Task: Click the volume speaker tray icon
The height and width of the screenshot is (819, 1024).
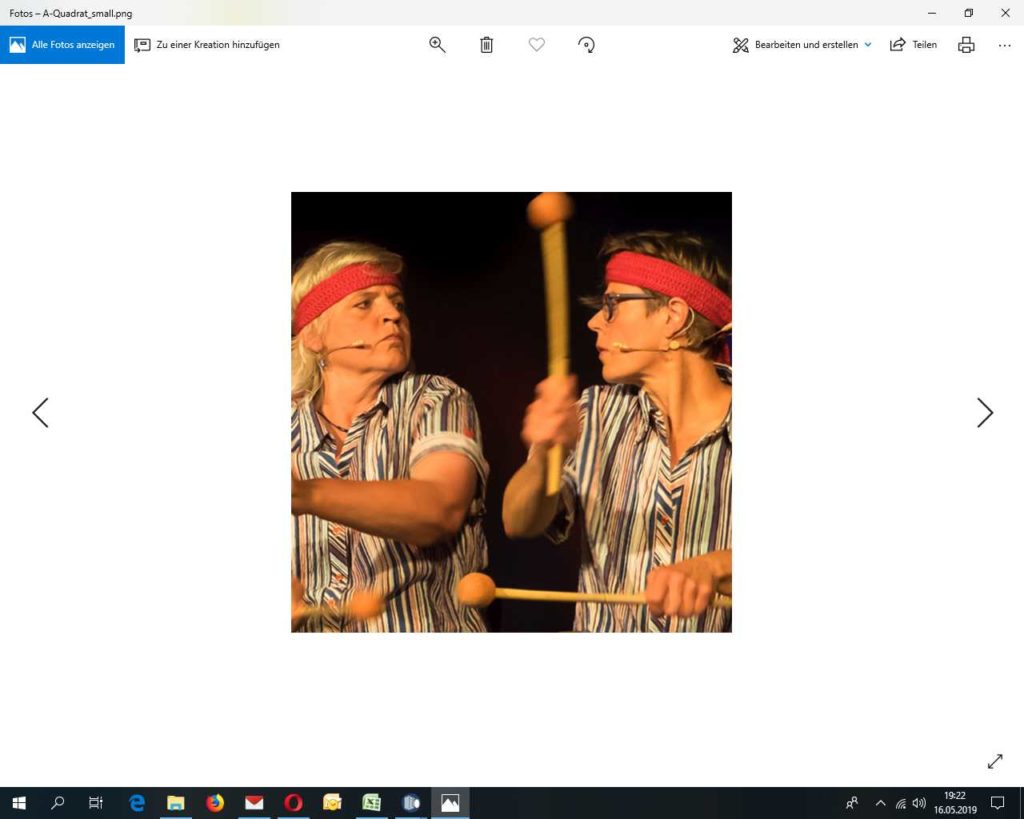Action: point(919,803)
